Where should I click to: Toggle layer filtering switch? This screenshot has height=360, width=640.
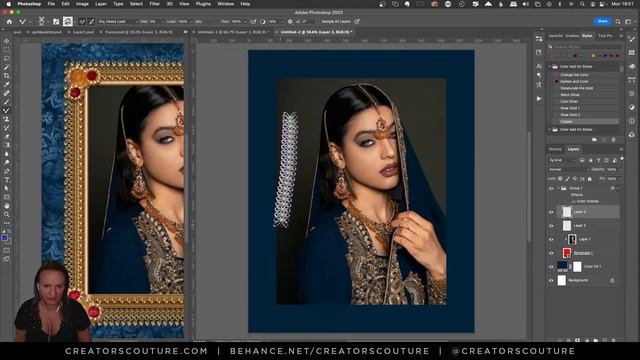[622, 159]
